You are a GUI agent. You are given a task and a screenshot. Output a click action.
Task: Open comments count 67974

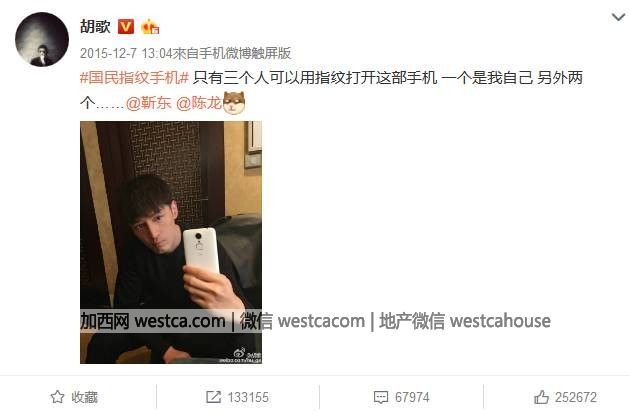click(x=412, y=398)
